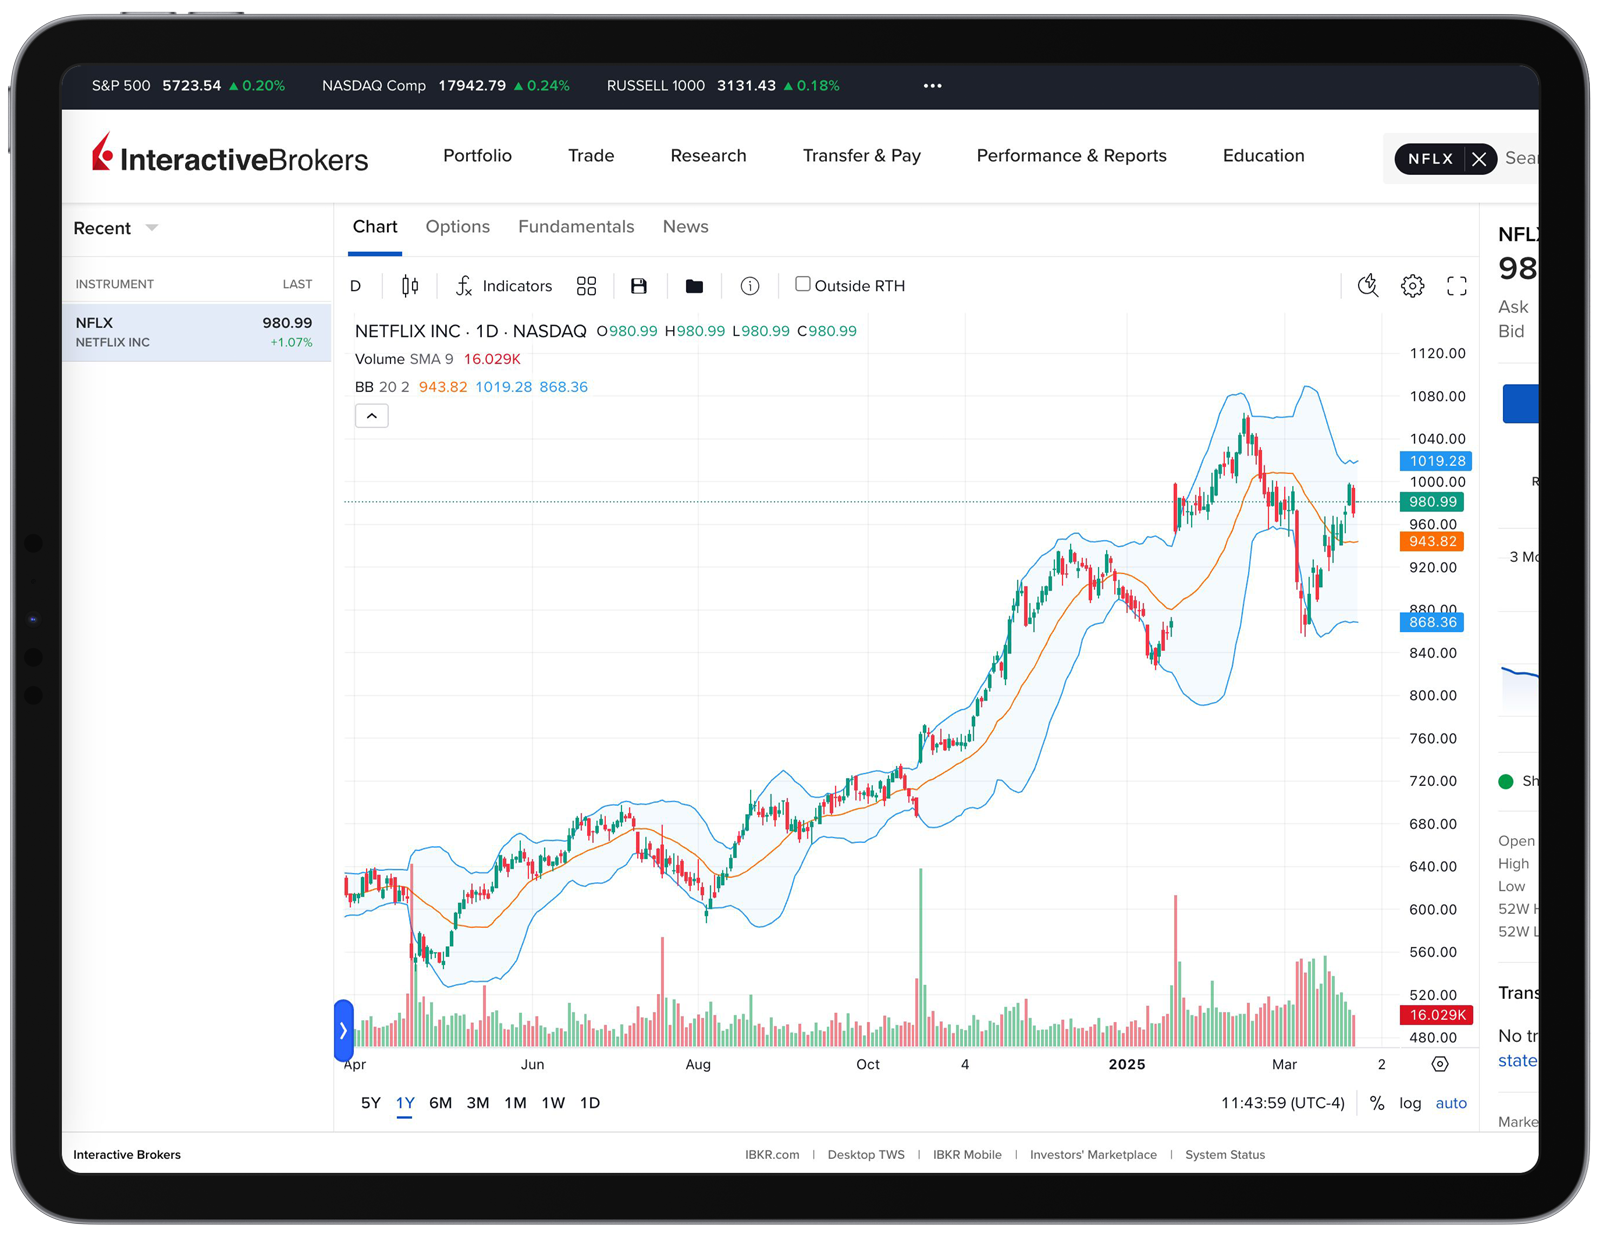
Task: Toggle log scale on the price axis
Action: (1410, 1103)
